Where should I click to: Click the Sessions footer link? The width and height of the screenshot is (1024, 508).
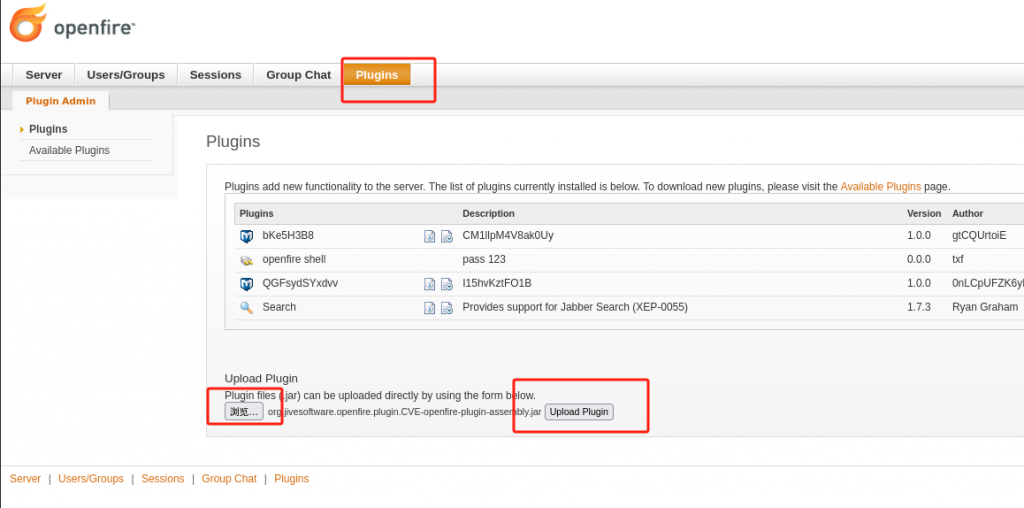pyautogui.click(x=163, y=479)
